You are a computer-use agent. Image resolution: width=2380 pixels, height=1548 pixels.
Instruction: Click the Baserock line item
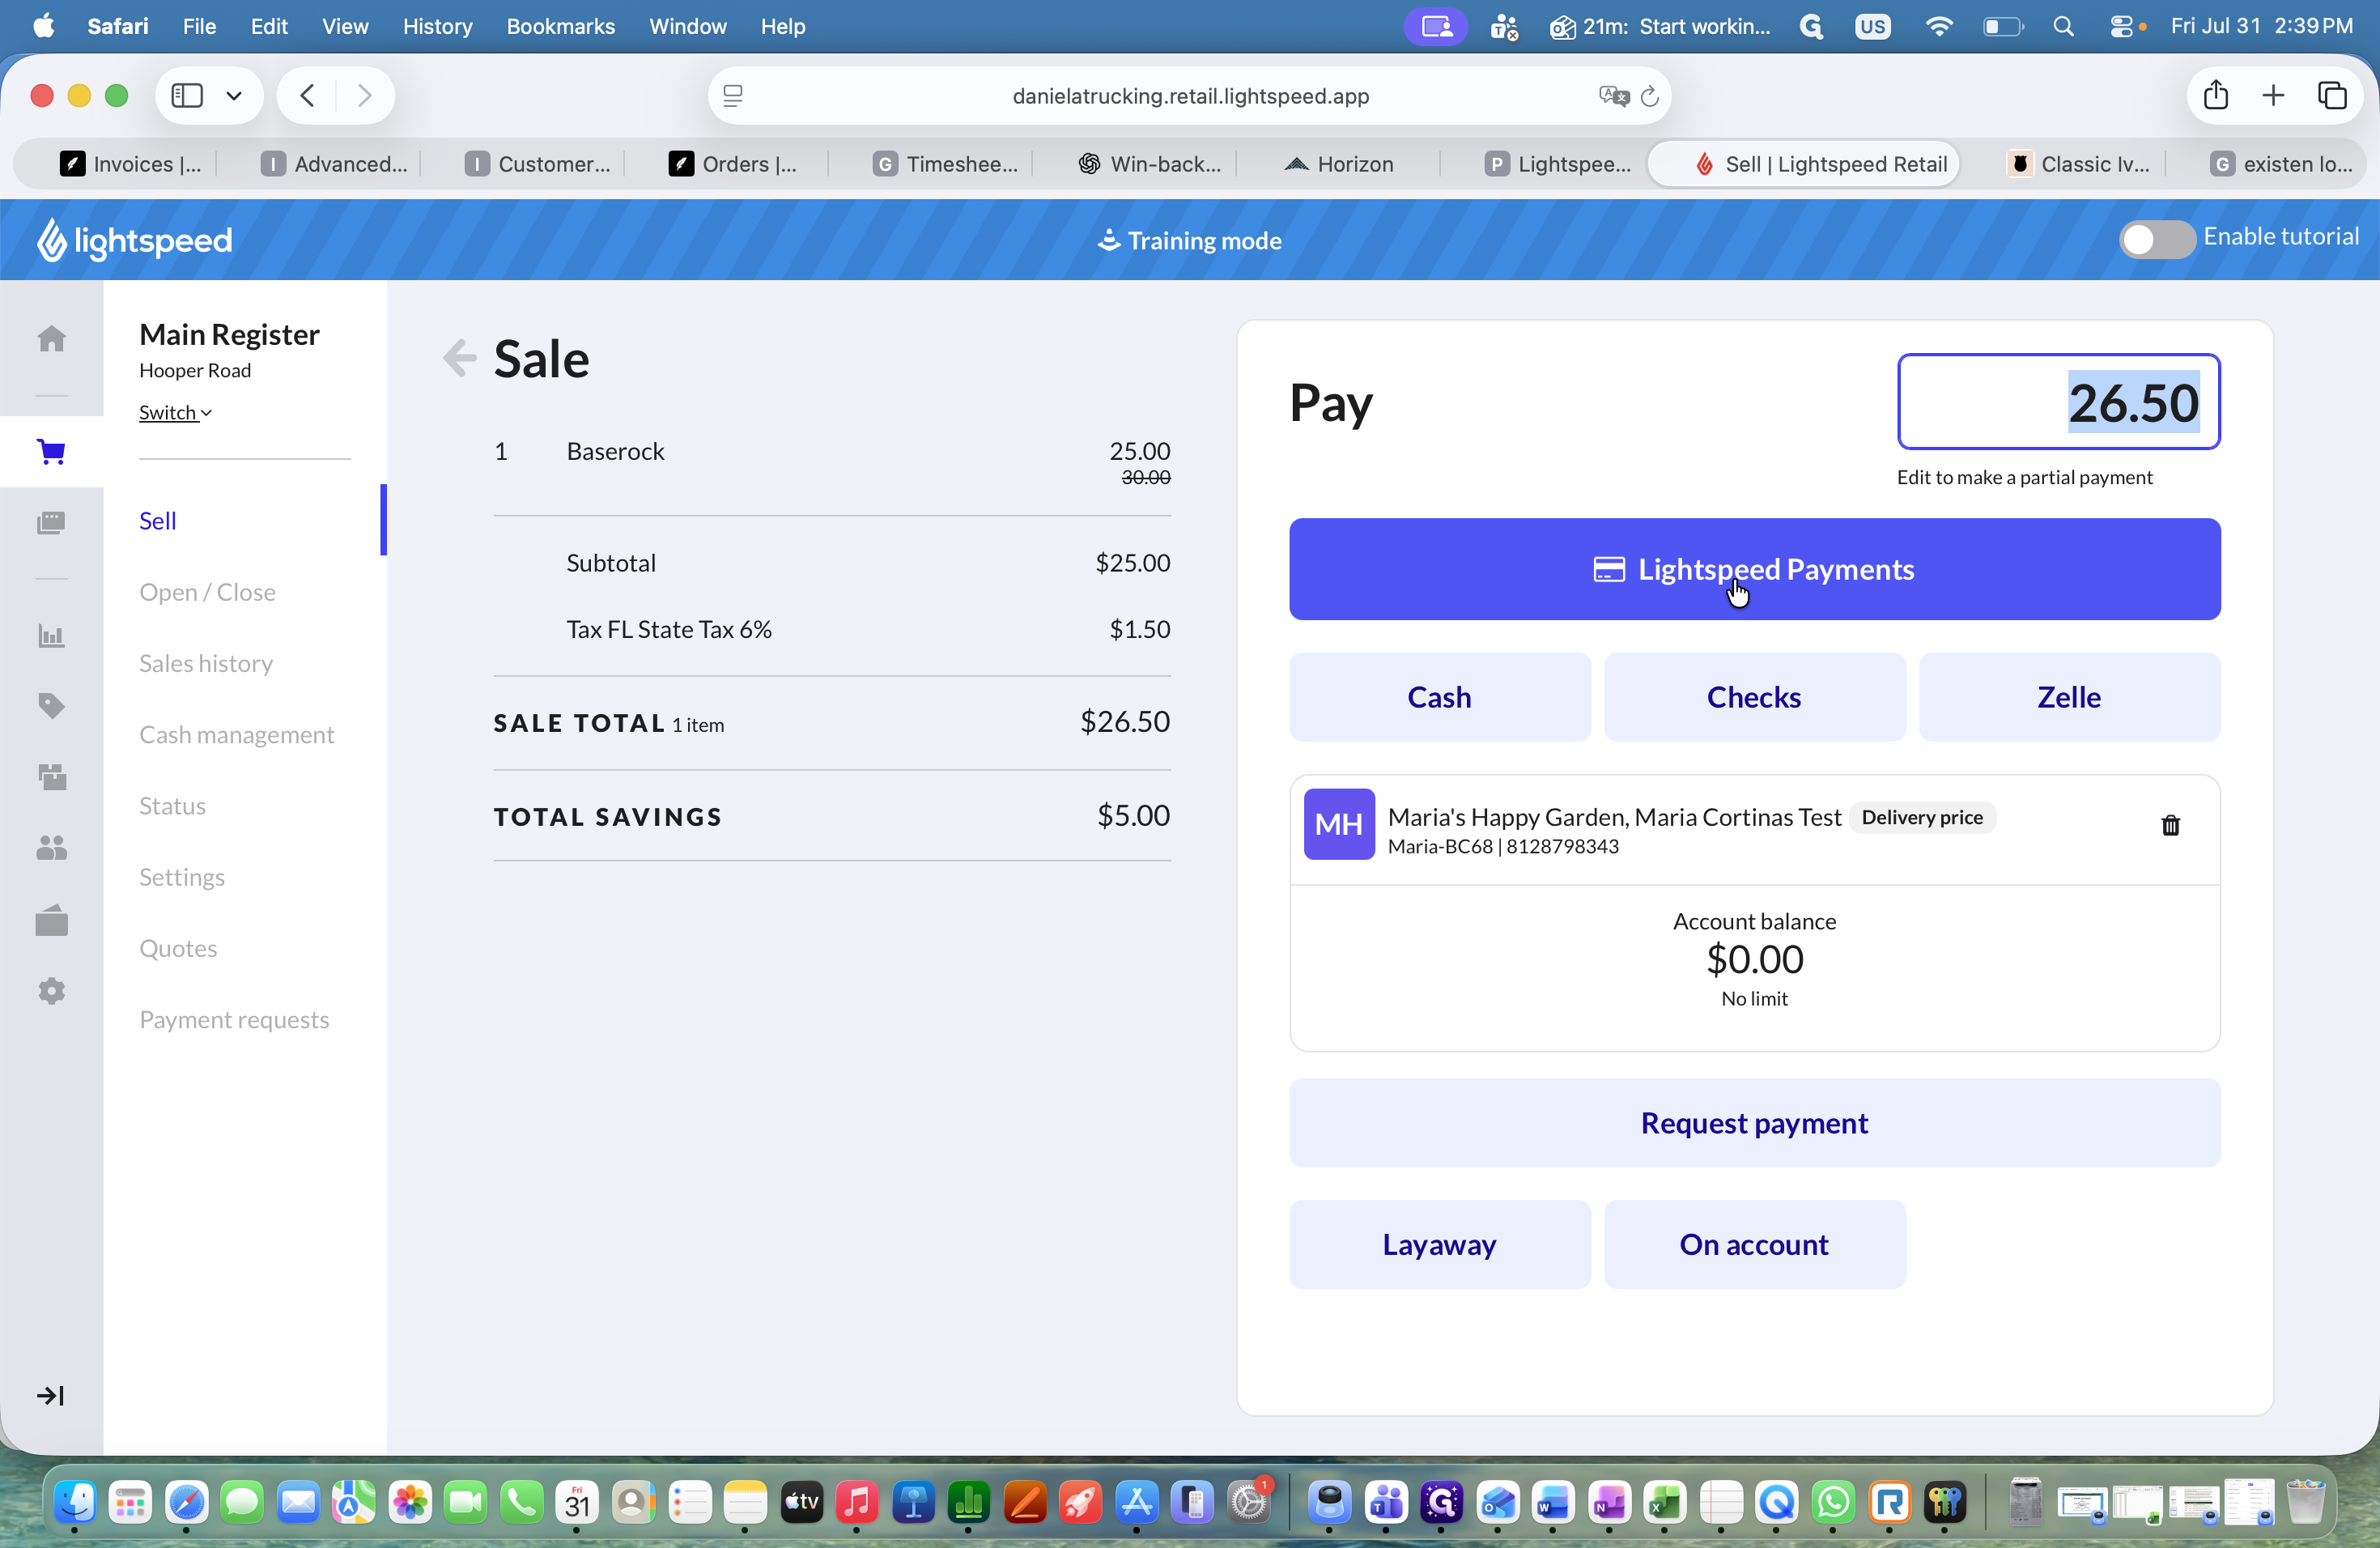pyautogui.click(x=832, y=462)
